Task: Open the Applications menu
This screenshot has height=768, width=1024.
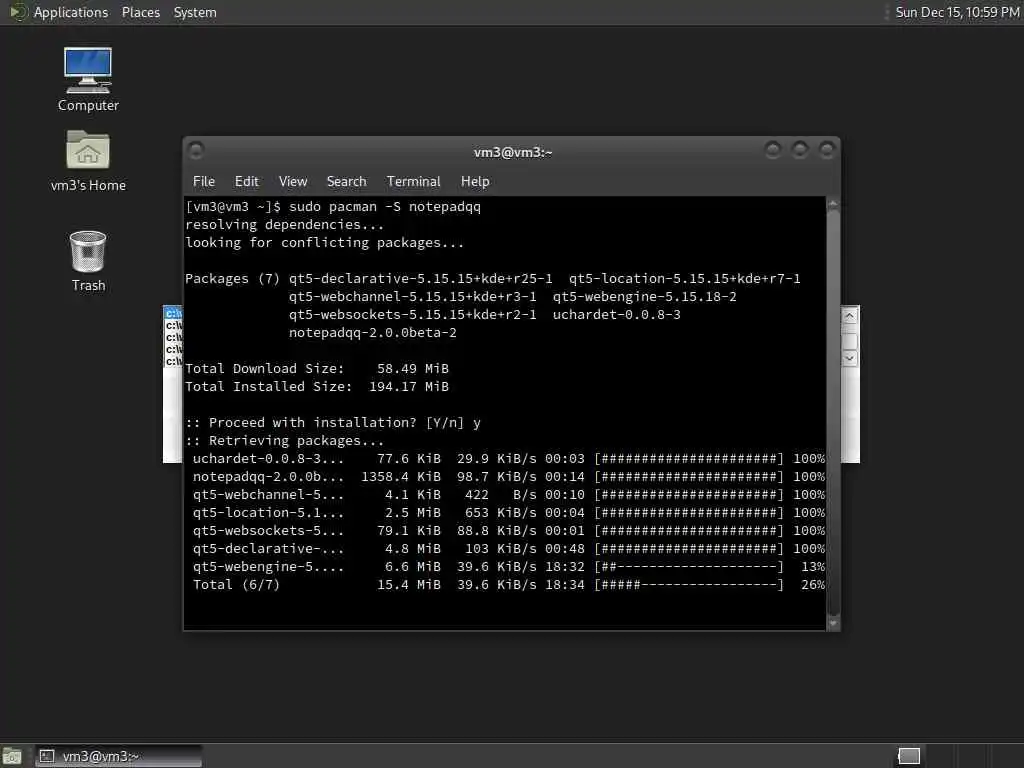Action: coord(71,12)
